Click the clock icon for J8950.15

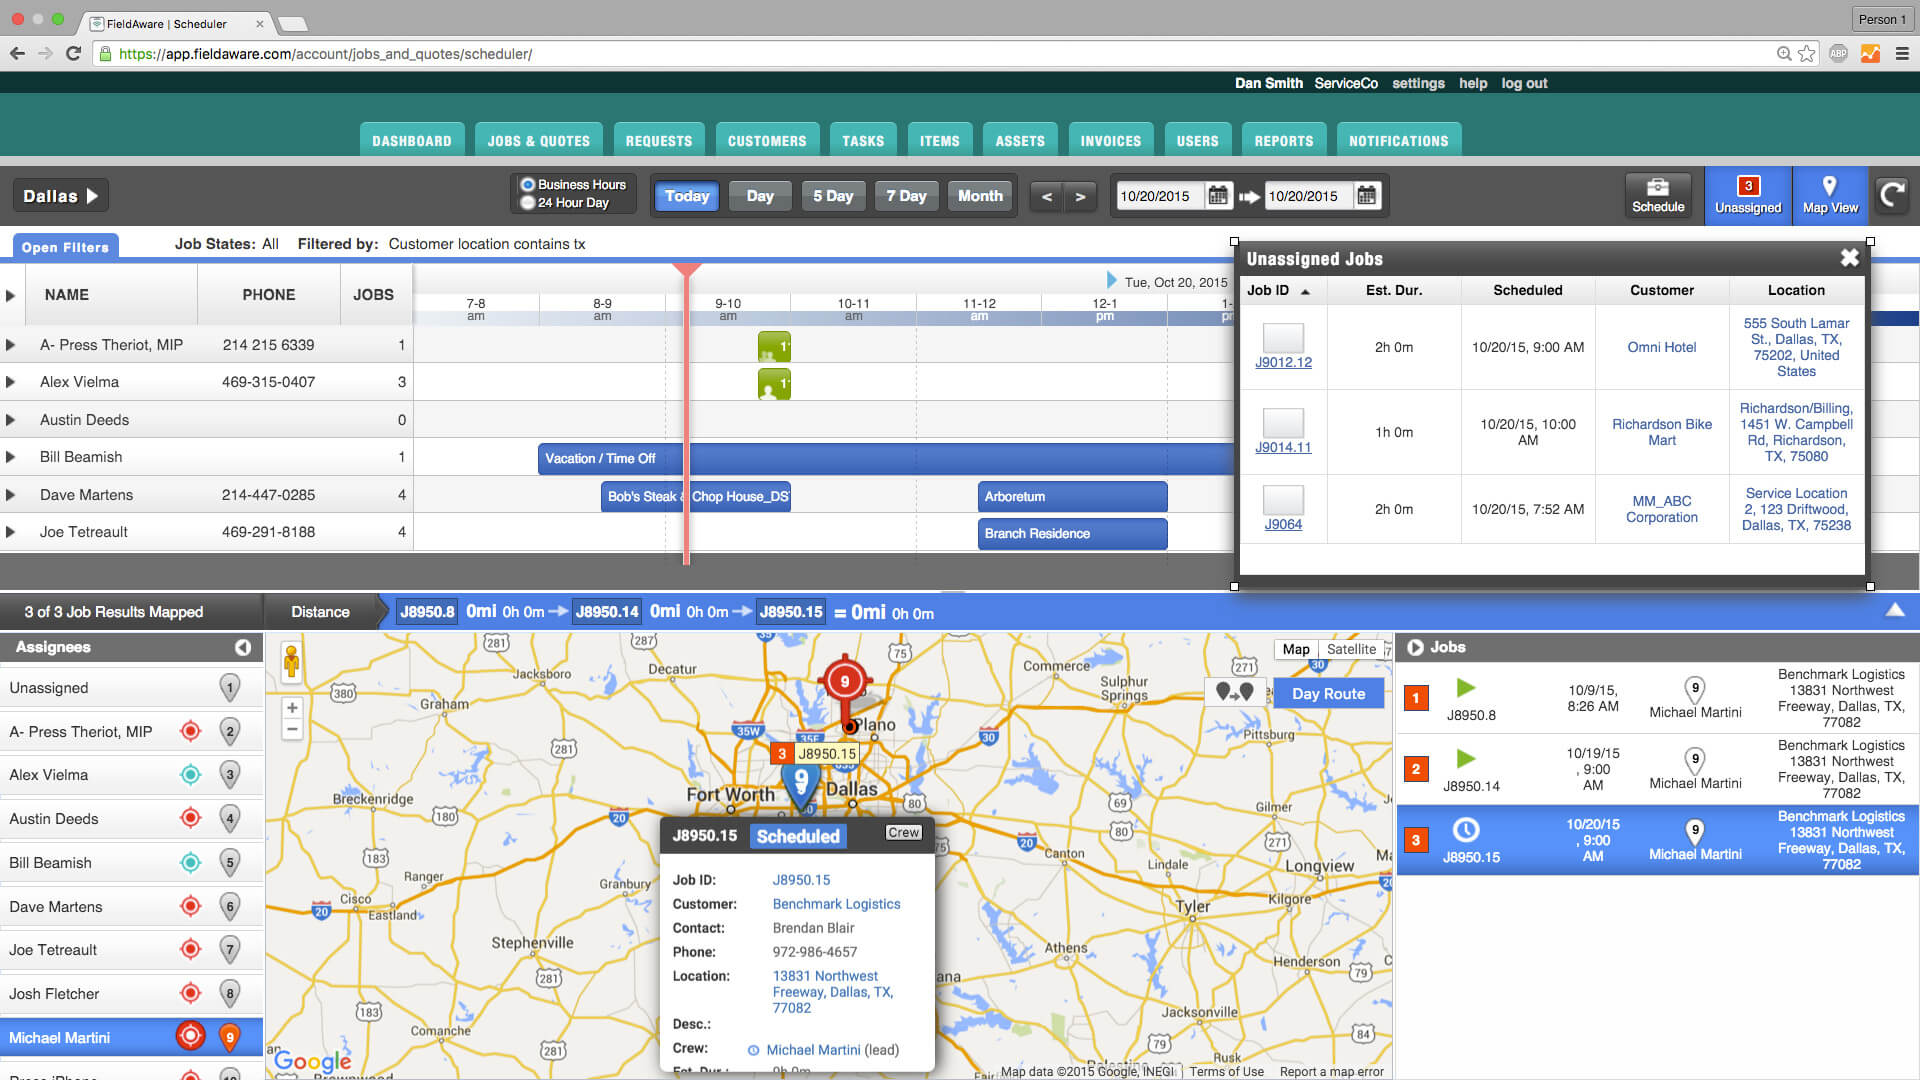(1466, 830)
